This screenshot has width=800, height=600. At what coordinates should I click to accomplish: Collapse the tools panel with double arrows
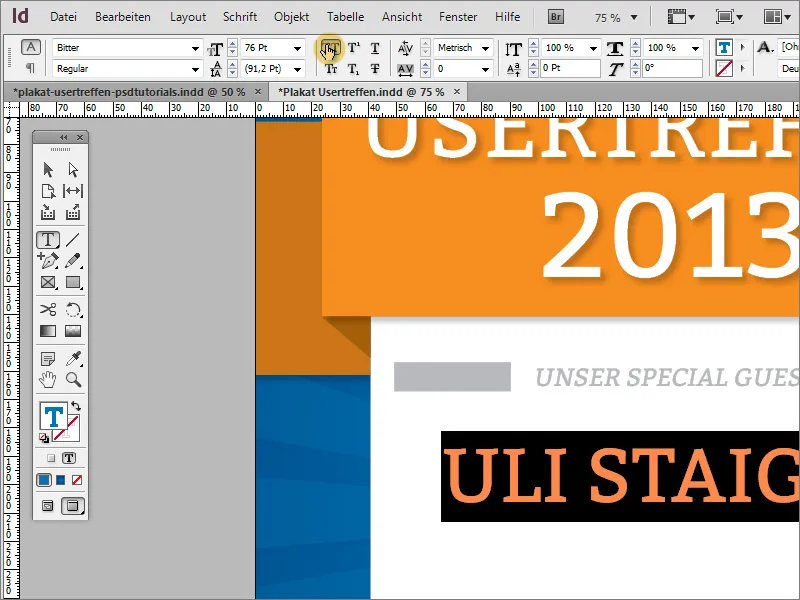coord(64,137)
